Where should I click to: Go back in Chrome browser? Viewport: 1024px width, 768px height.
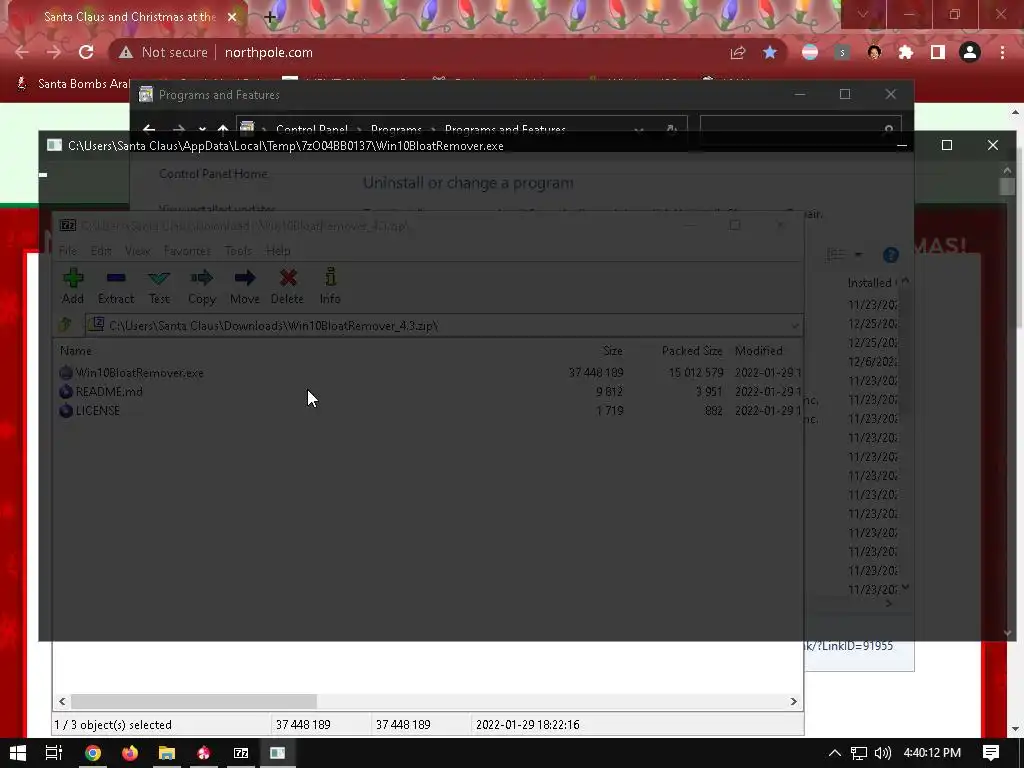[22, 52]
